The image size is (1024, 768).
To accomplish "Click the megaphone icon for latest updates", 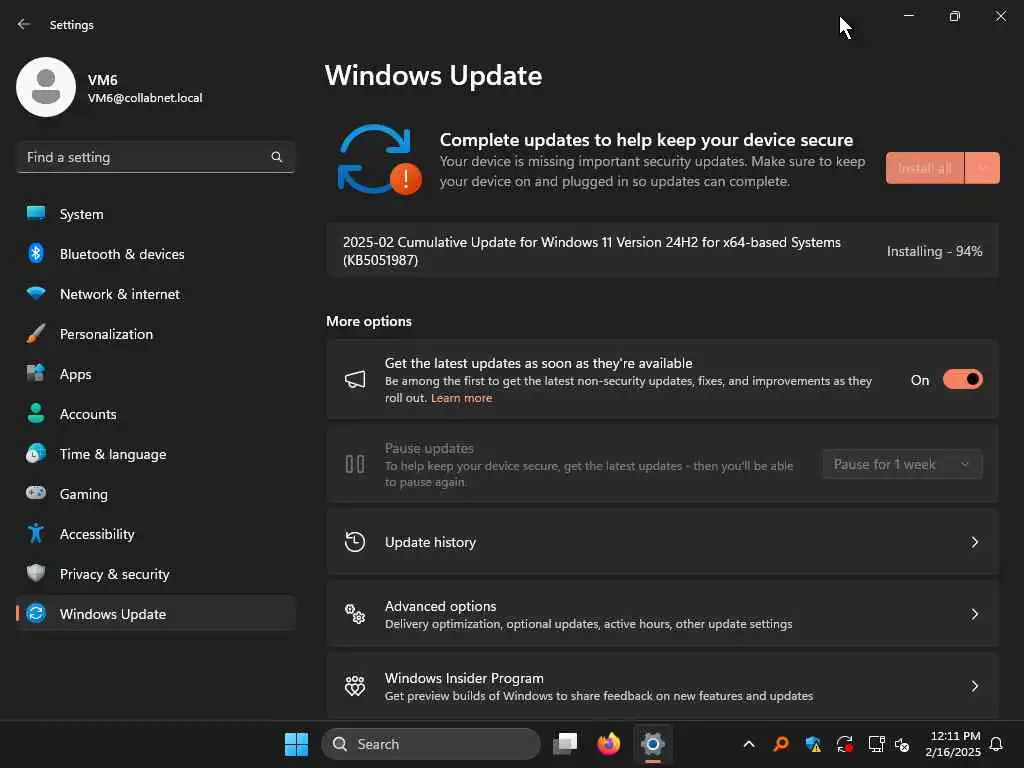I will [x=355, y=379].
